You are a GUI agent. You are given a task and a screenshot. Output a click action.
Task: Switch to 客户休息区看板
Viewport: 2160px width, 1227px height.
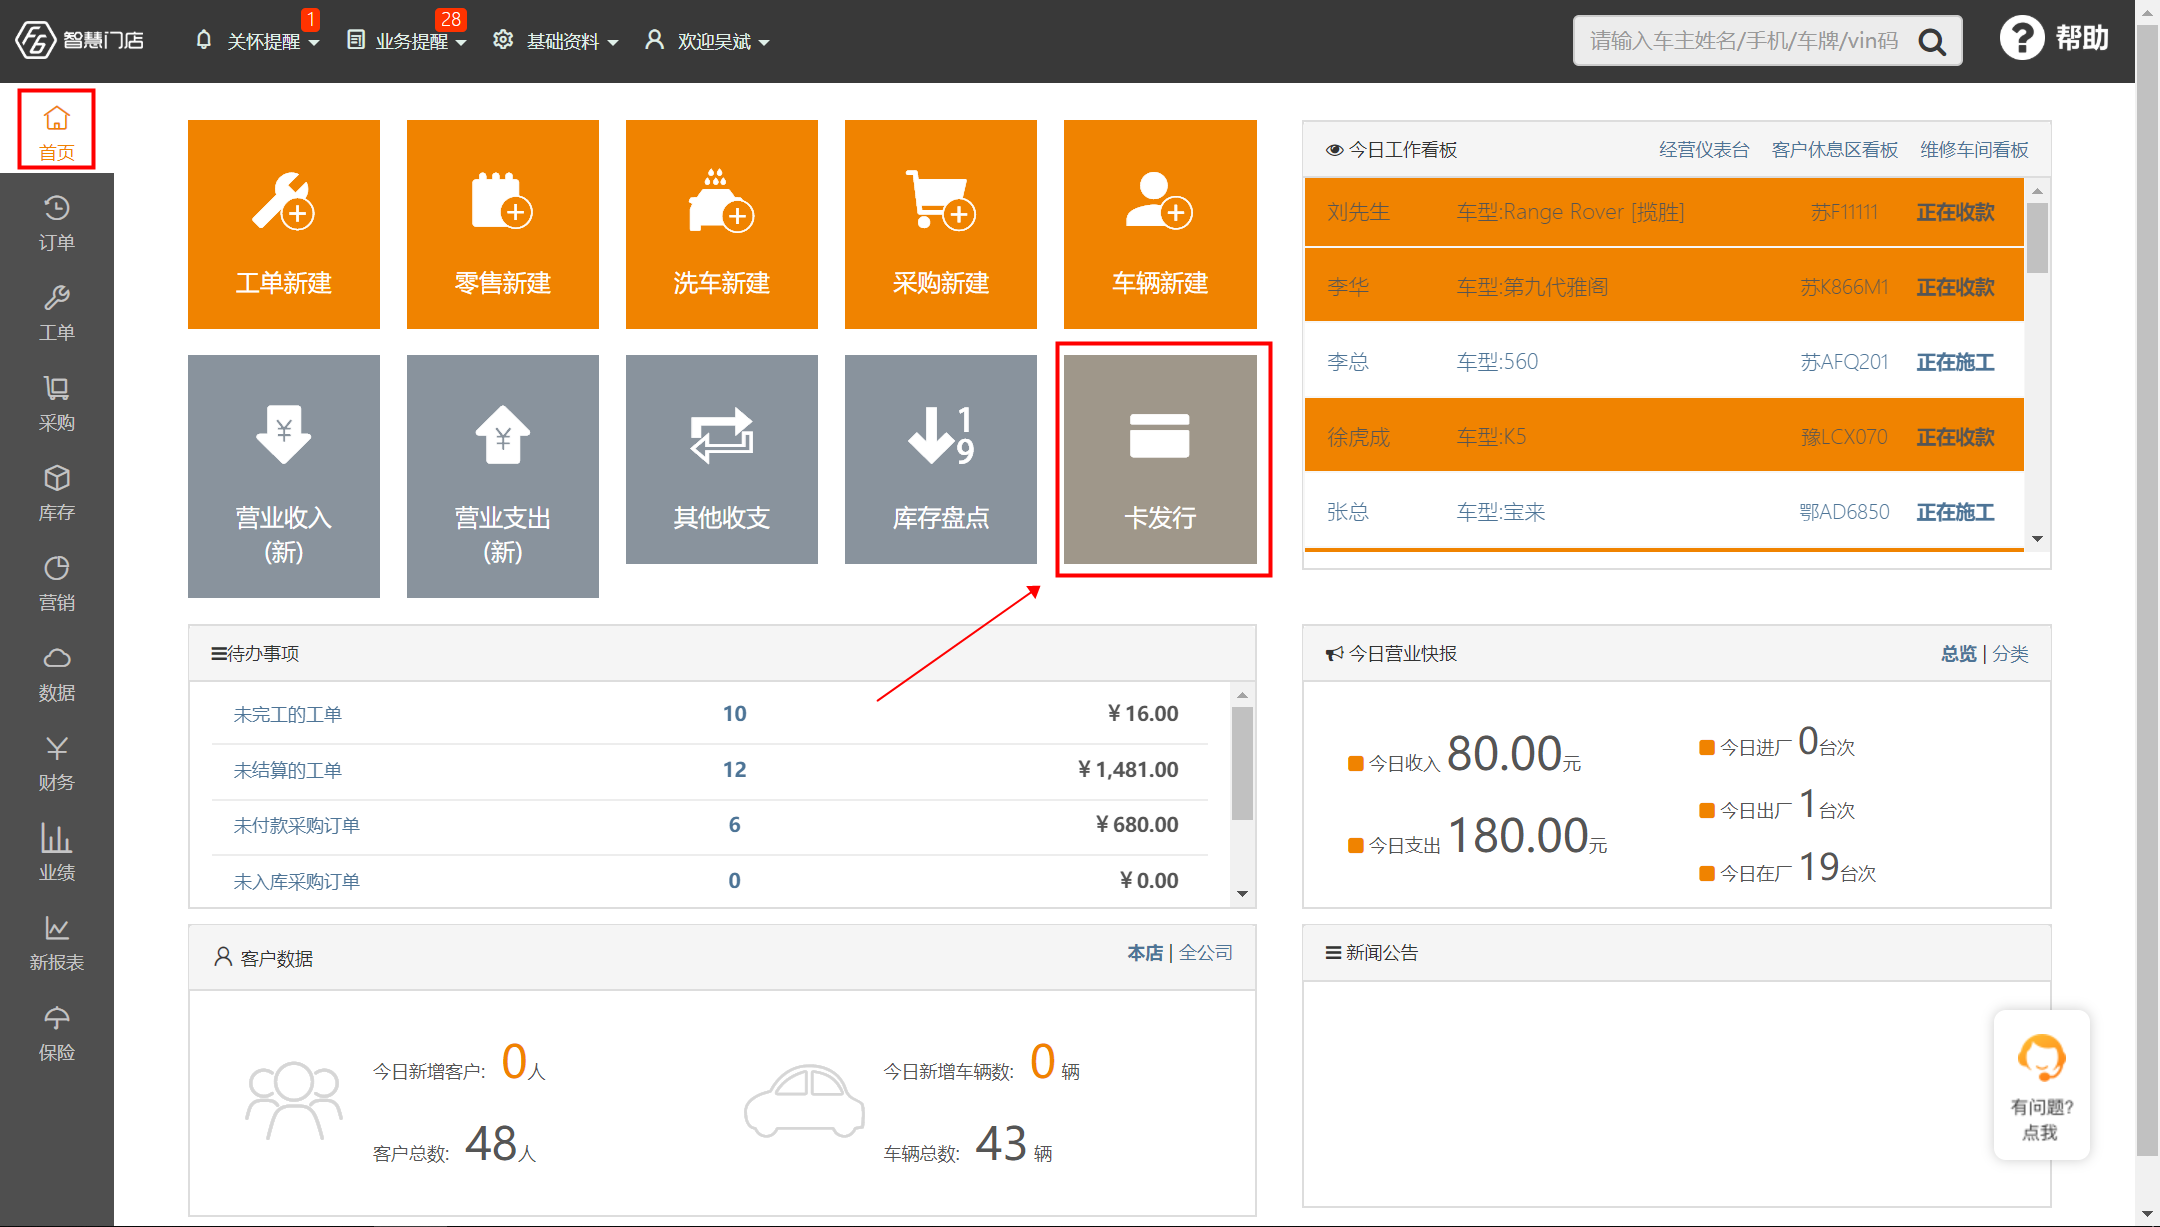tap(1835, 150)
